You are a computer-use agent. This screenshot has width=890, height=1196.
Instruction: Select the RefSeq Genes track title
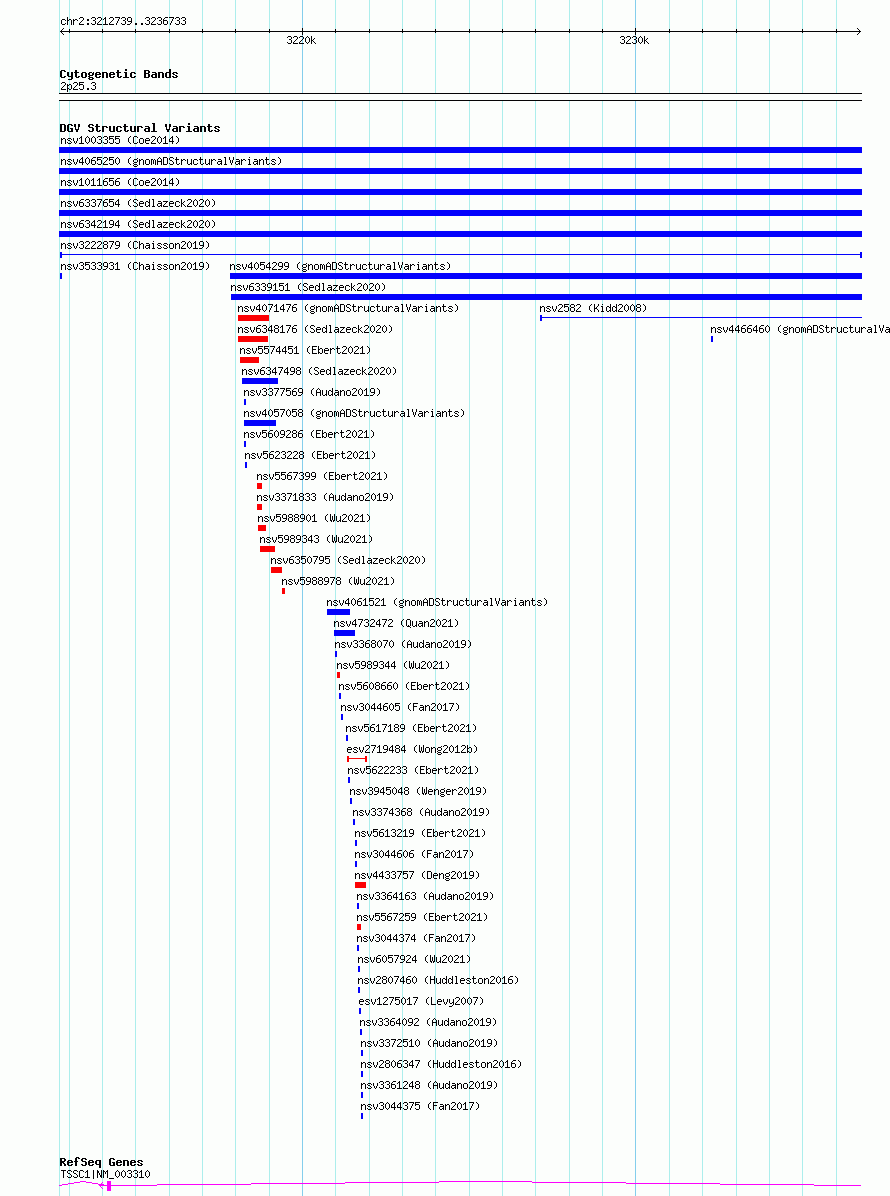point(101,1162)
